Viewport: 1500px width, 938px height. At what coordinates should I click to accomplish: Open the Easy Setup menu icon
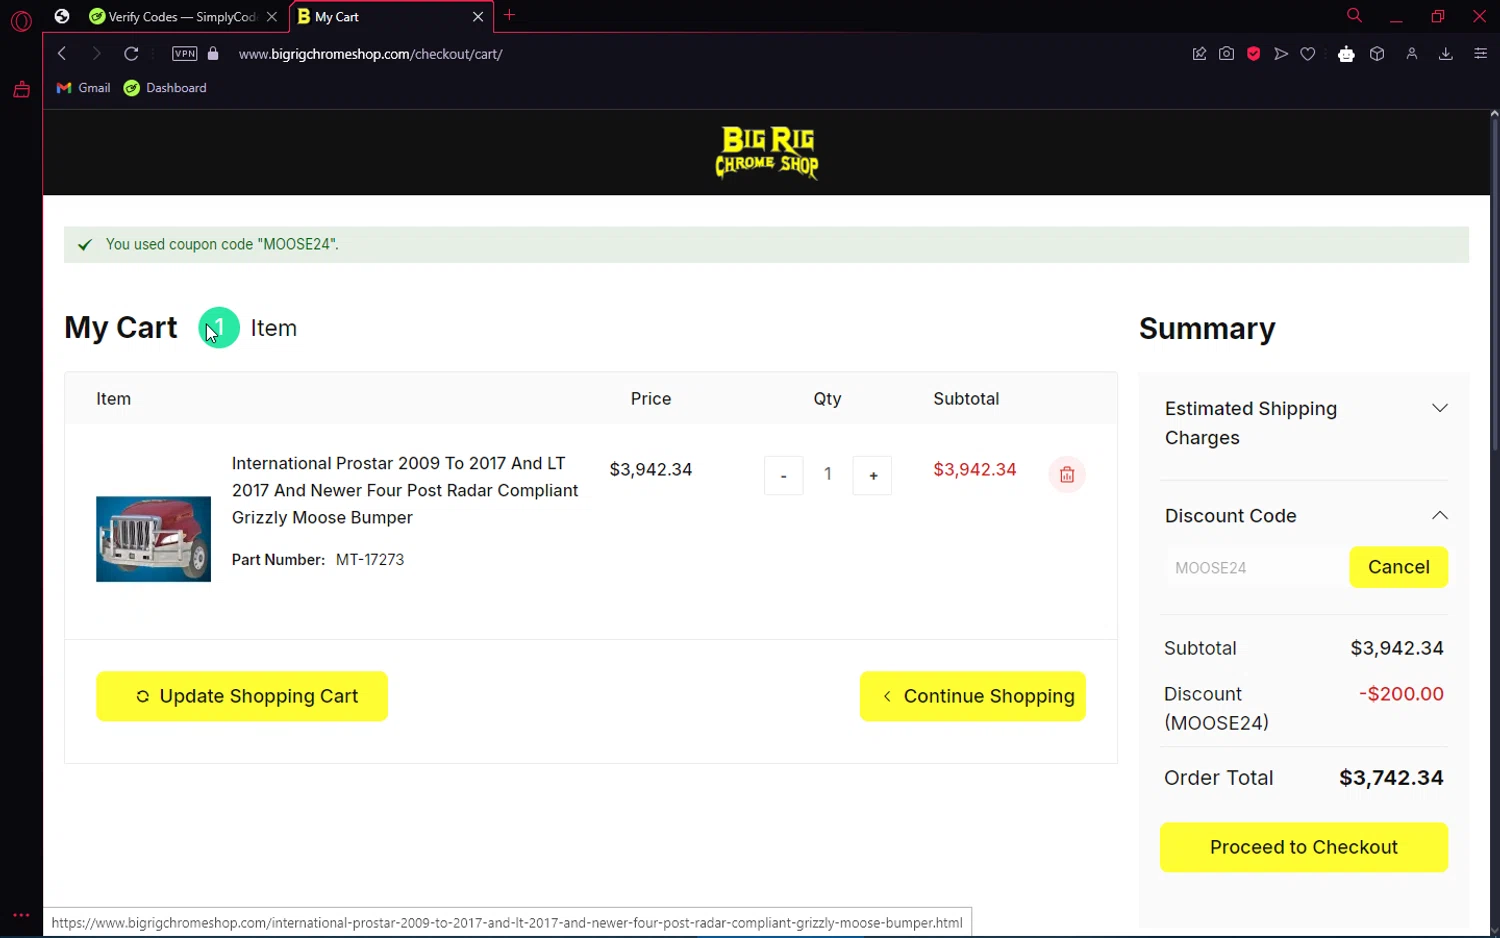(1481, 54)
